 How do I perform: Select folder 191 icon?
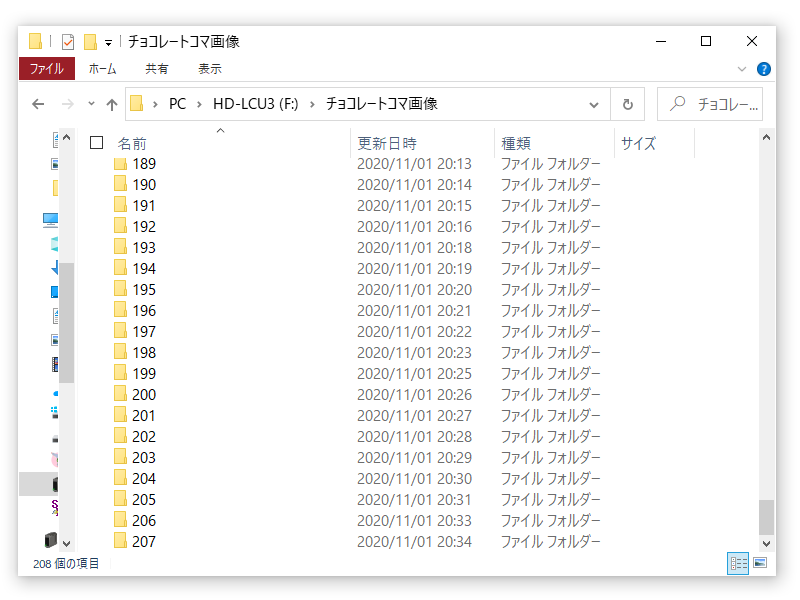click(x=120, y=204)
